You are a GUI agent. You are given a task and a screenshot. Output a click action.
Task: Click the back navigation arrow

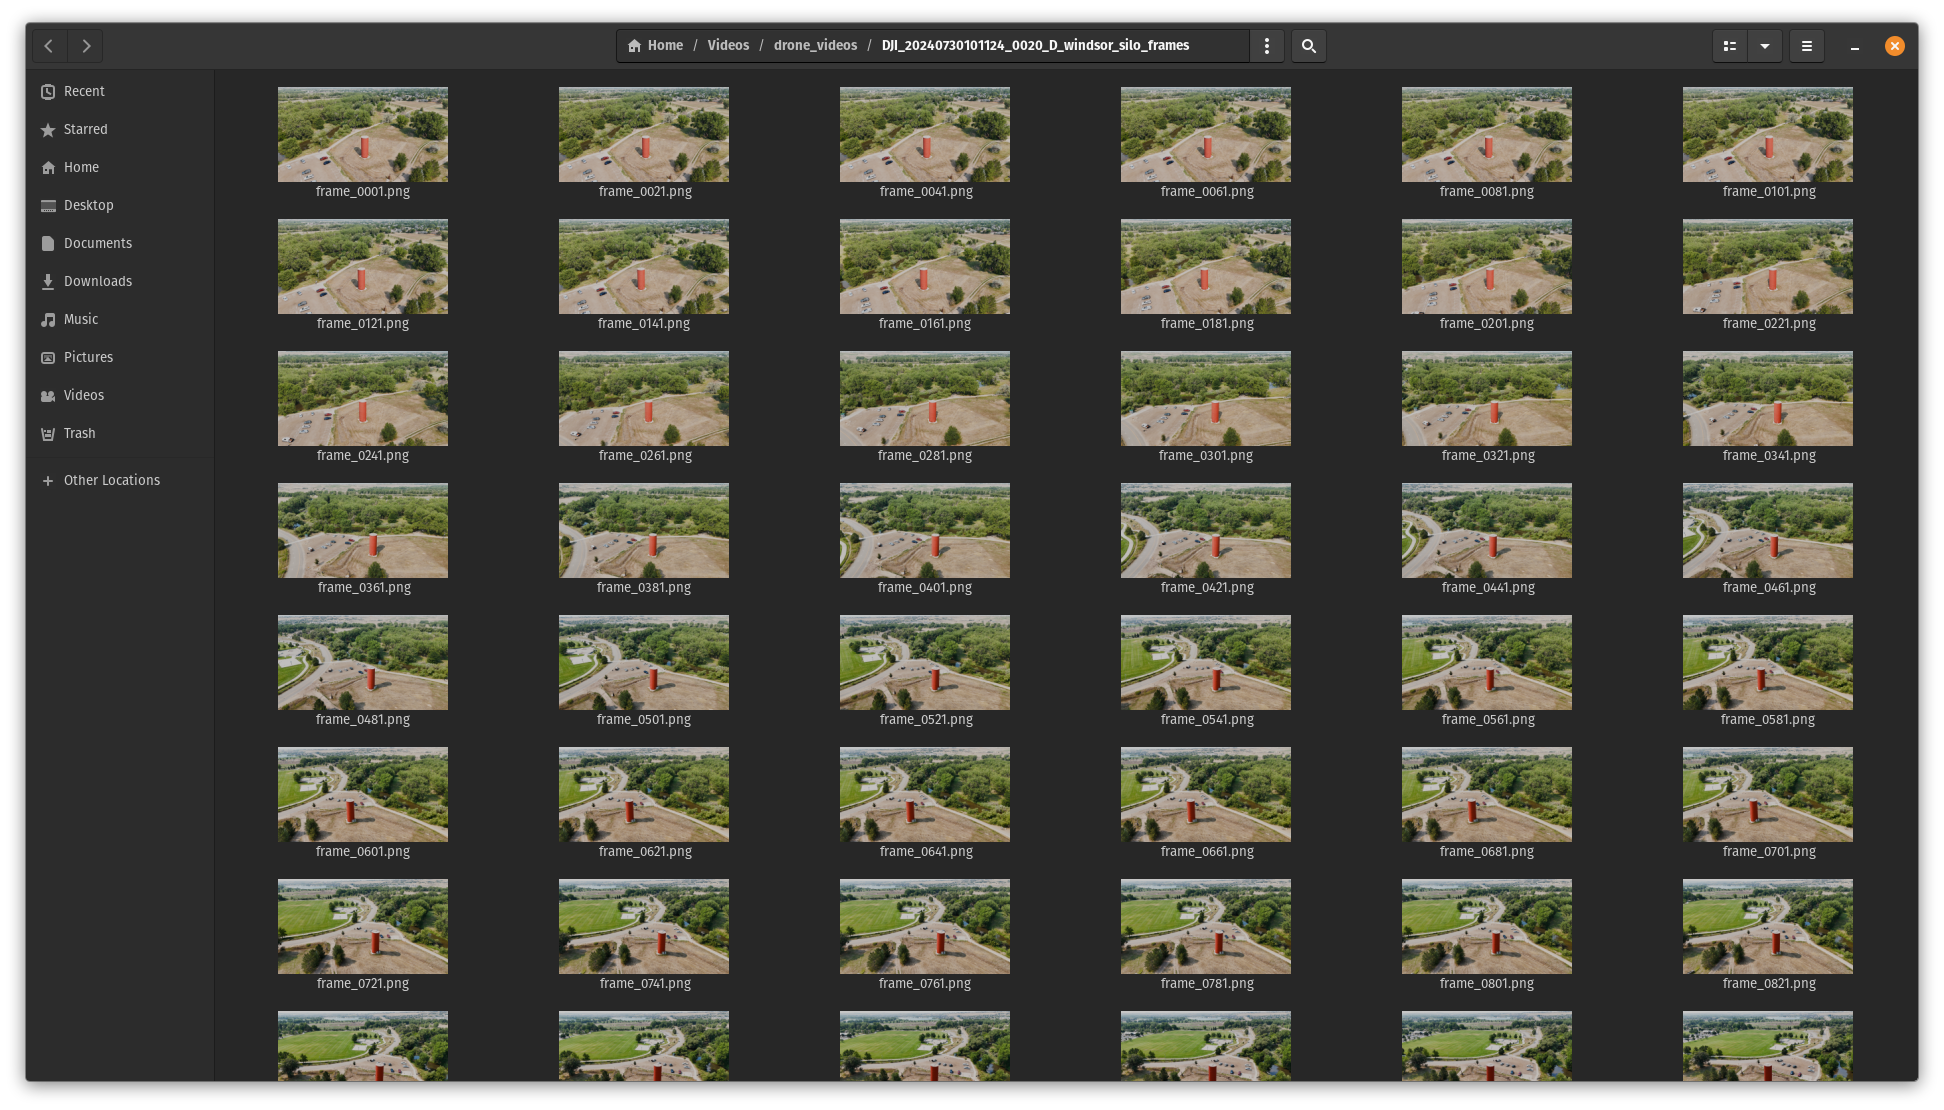(x=48, y=46)
